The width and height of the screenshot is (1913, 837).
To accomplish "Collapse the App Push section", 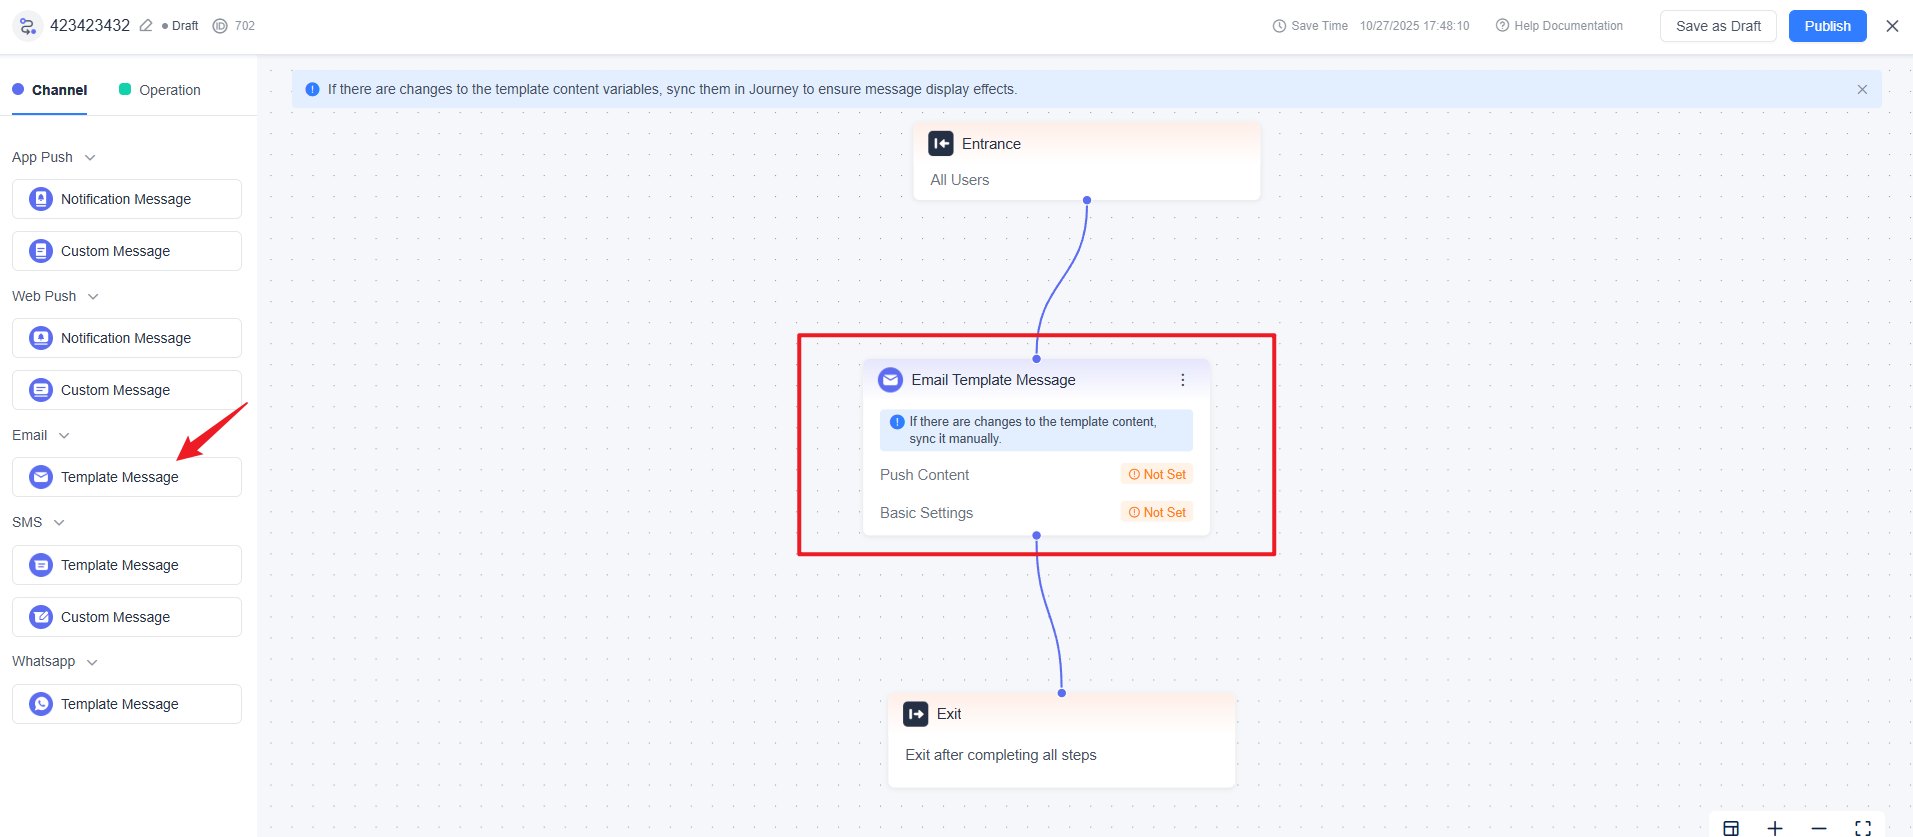I will tap(90, 158).
